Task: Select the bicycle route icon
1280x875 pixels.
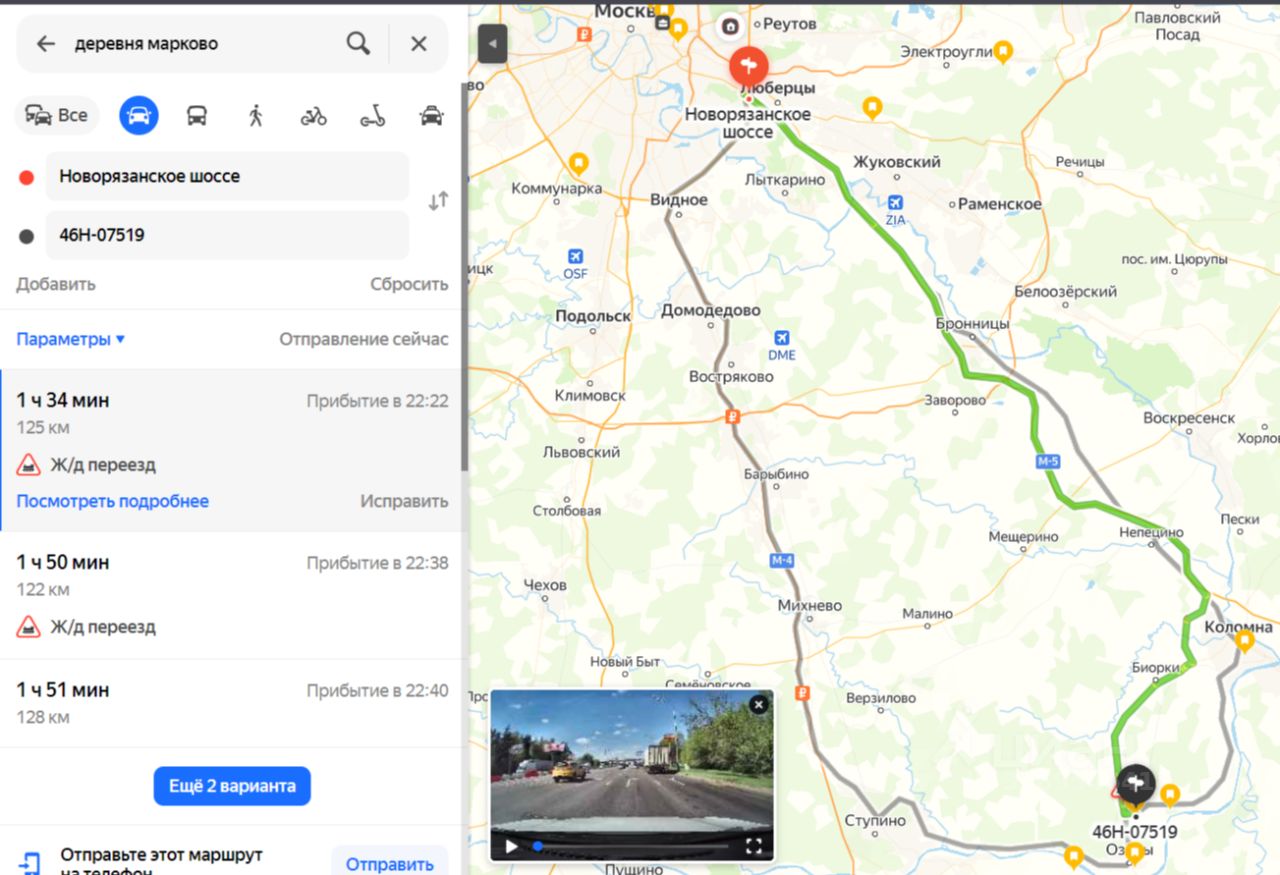Action: [314, 116]
